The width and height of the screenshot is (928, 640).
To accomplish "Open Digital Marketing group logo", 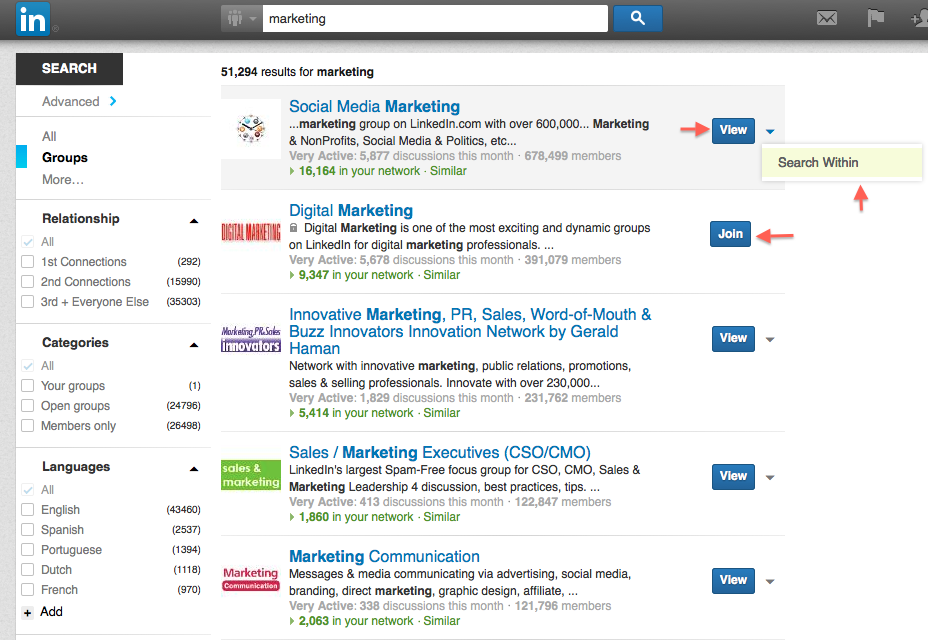I will click(251, 232).
